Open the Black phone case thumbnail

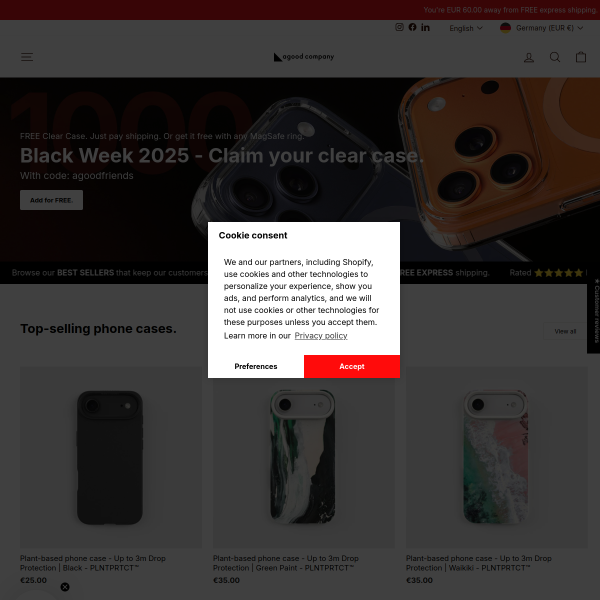[111, 457]
